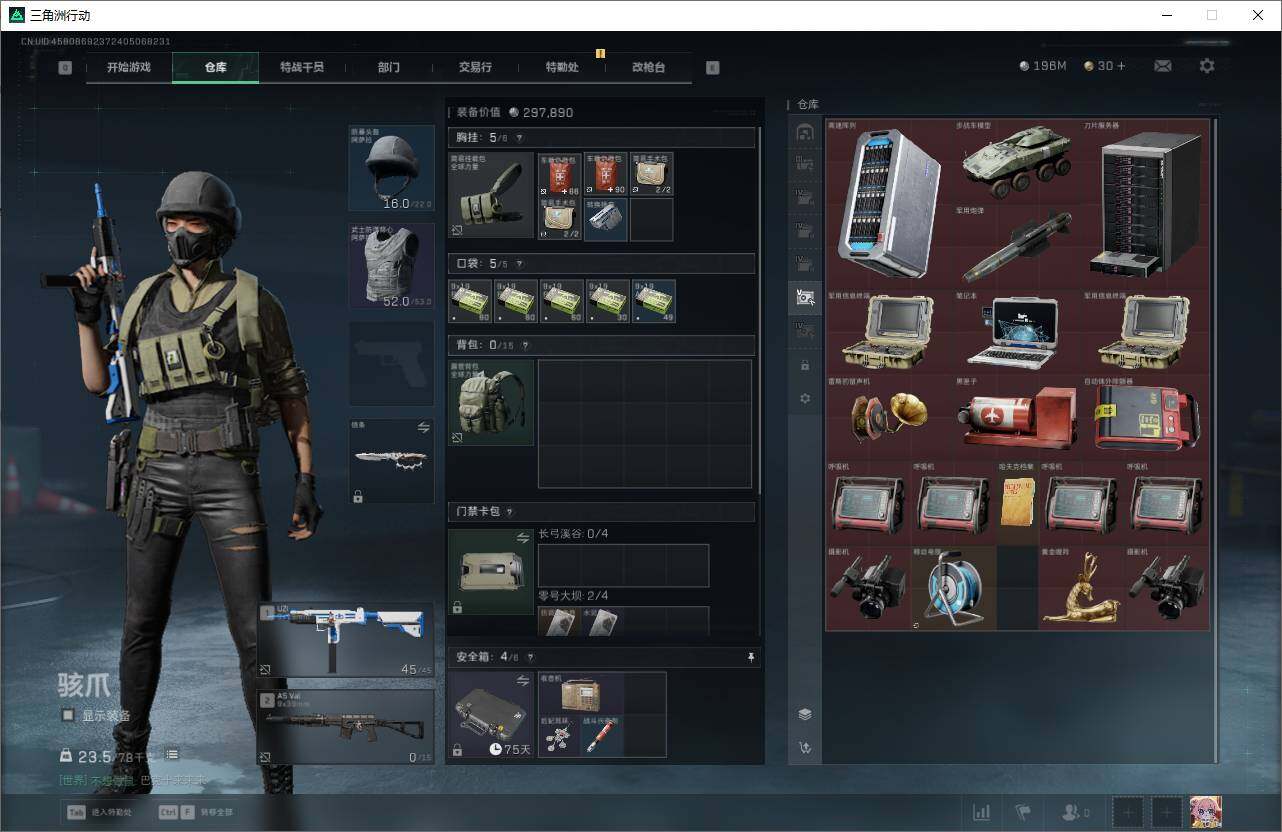Select the 高速阵列 item in warehouse
The height and width of the screenshot is (832, 1282).
click(889, 204)
